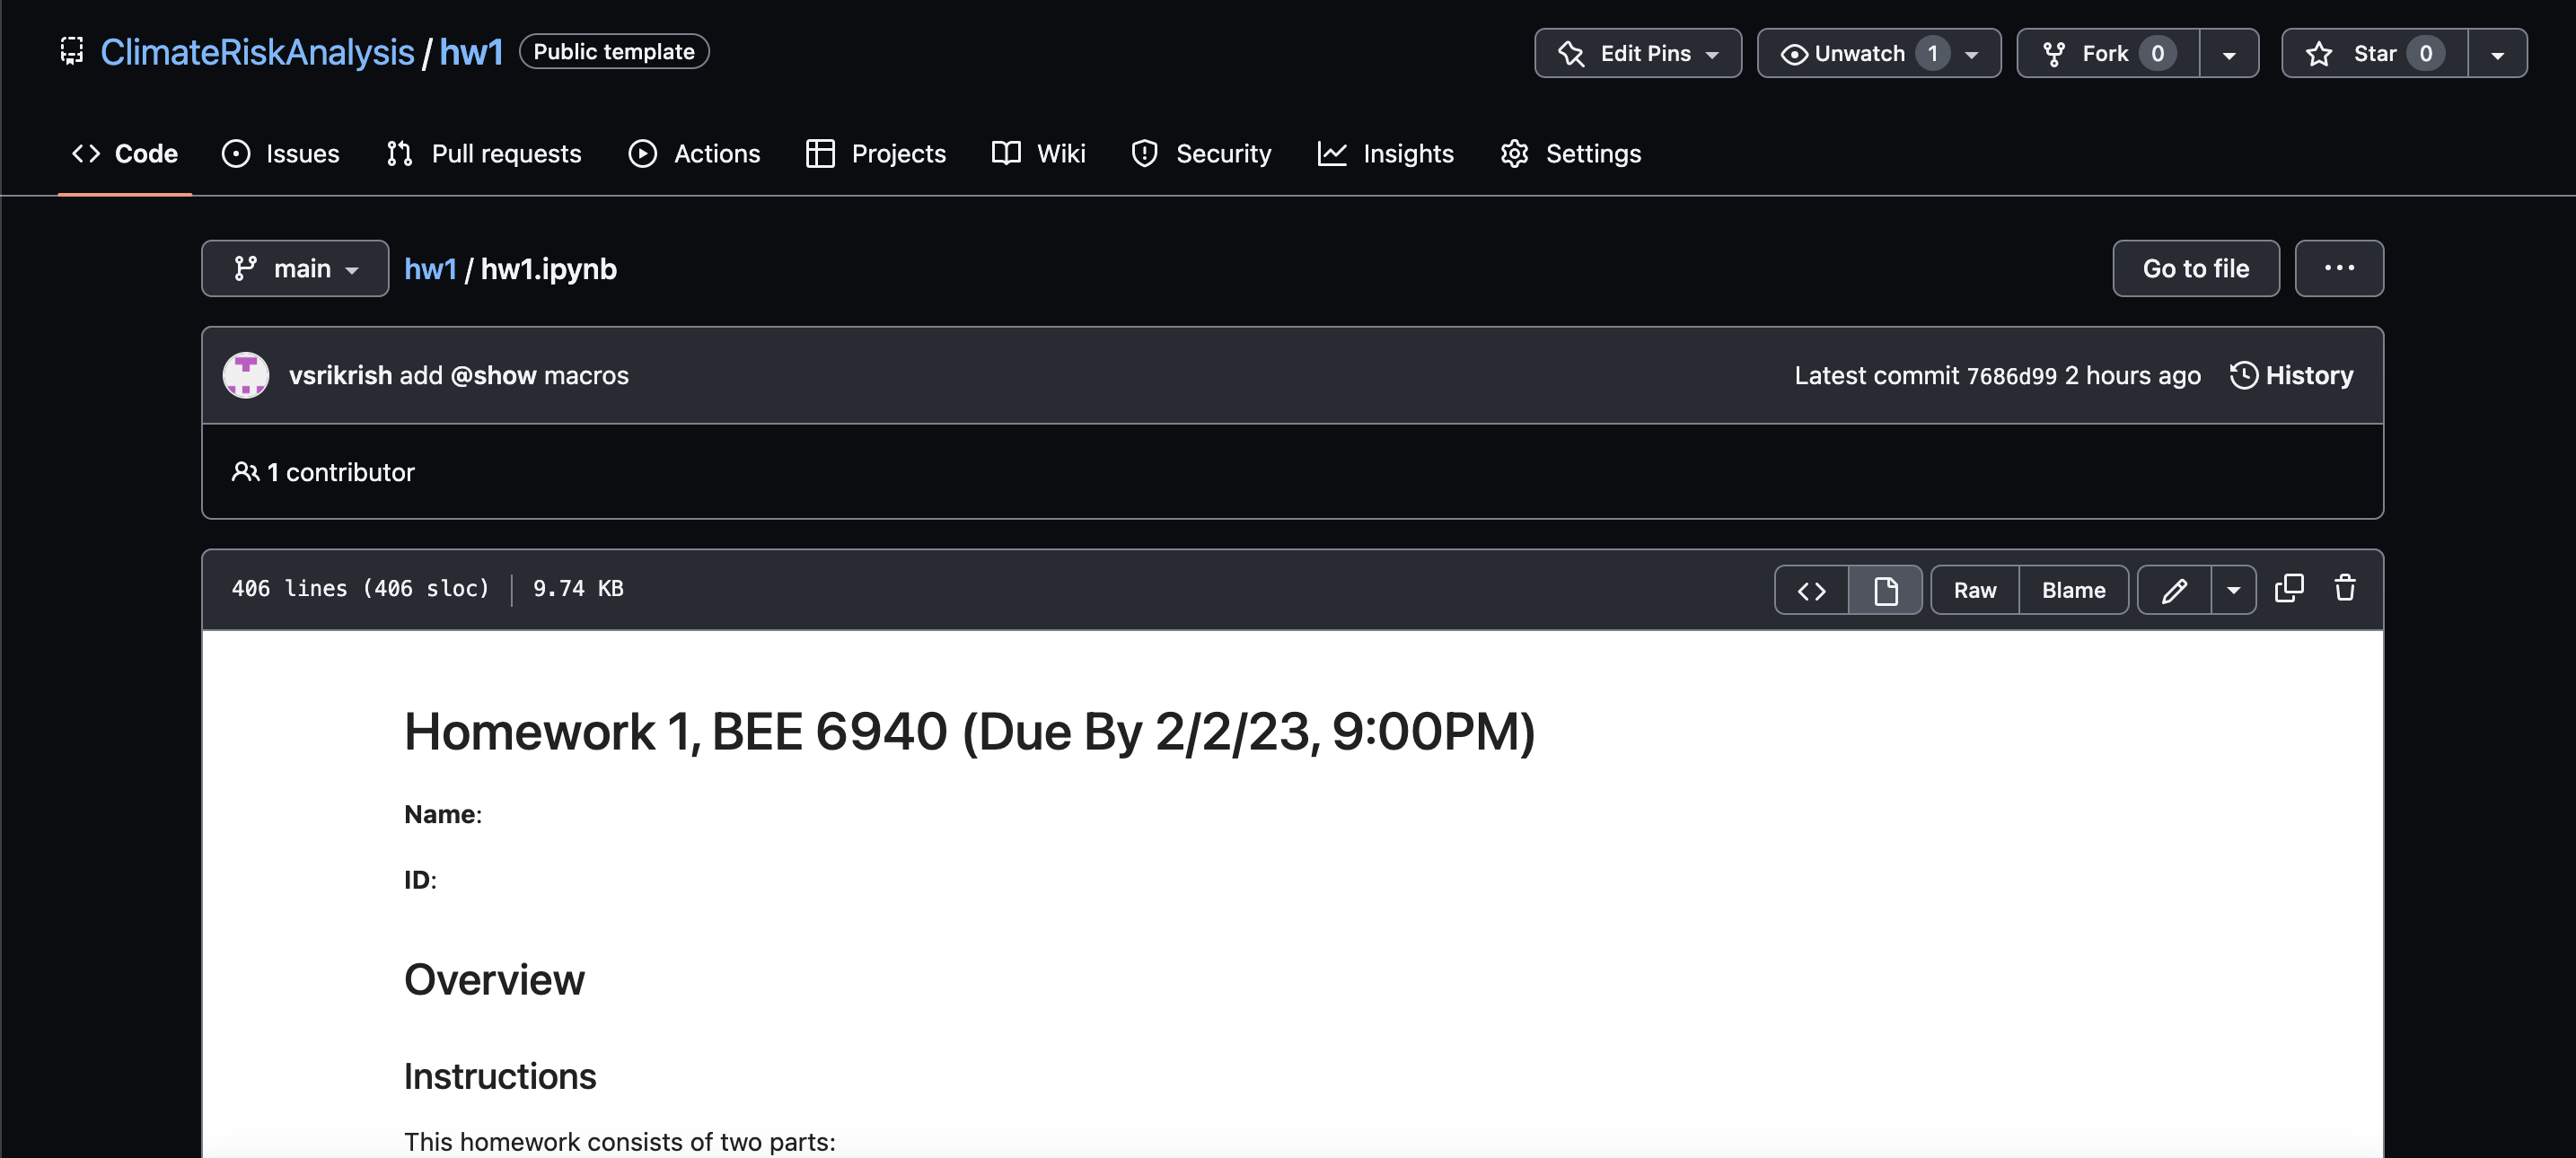The width and height of the screenshot is (2576, 1158).
Task: Open commit History link
Action: [2291, 374]
